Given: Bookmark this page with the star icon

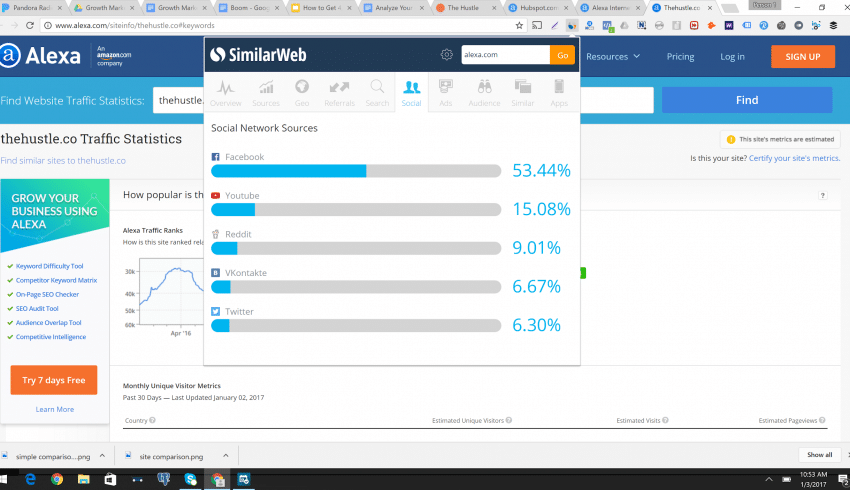Looking at the screenshot, I should click(x=519, y=25).
